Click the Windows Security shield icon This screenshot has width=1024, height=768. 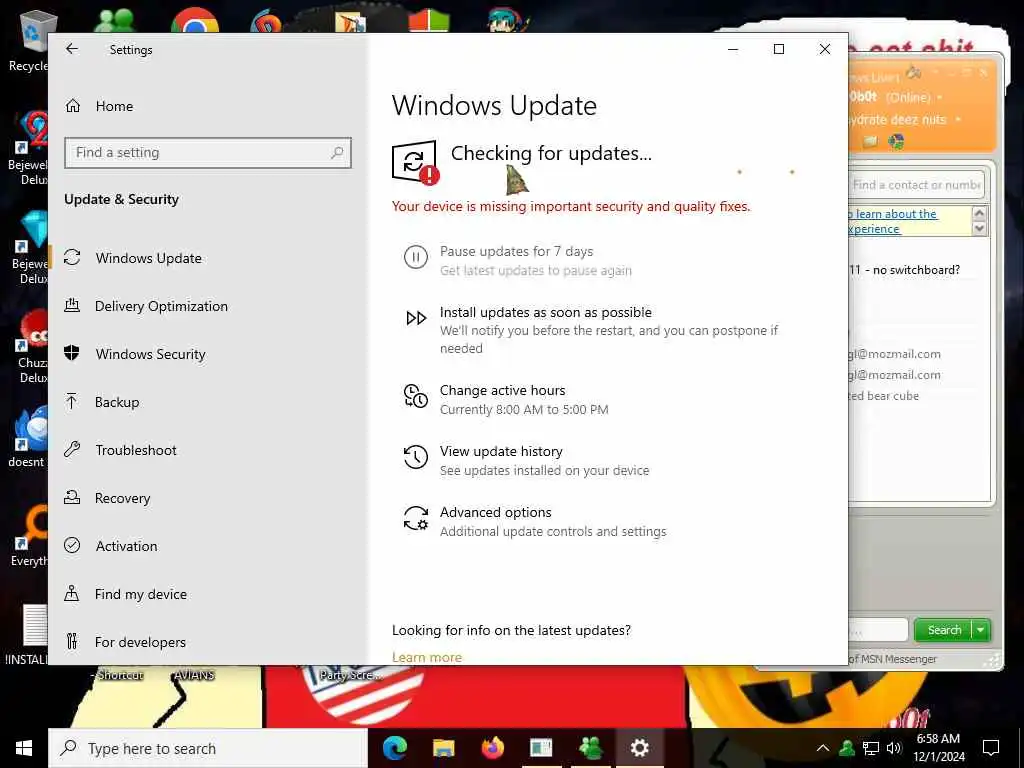tap(72, 353)
